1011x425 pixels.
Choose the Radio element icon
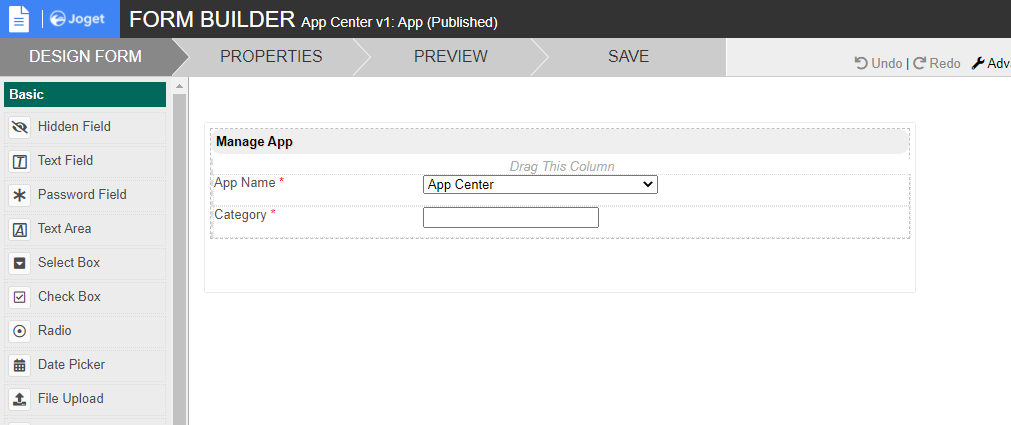pos(19,331)
